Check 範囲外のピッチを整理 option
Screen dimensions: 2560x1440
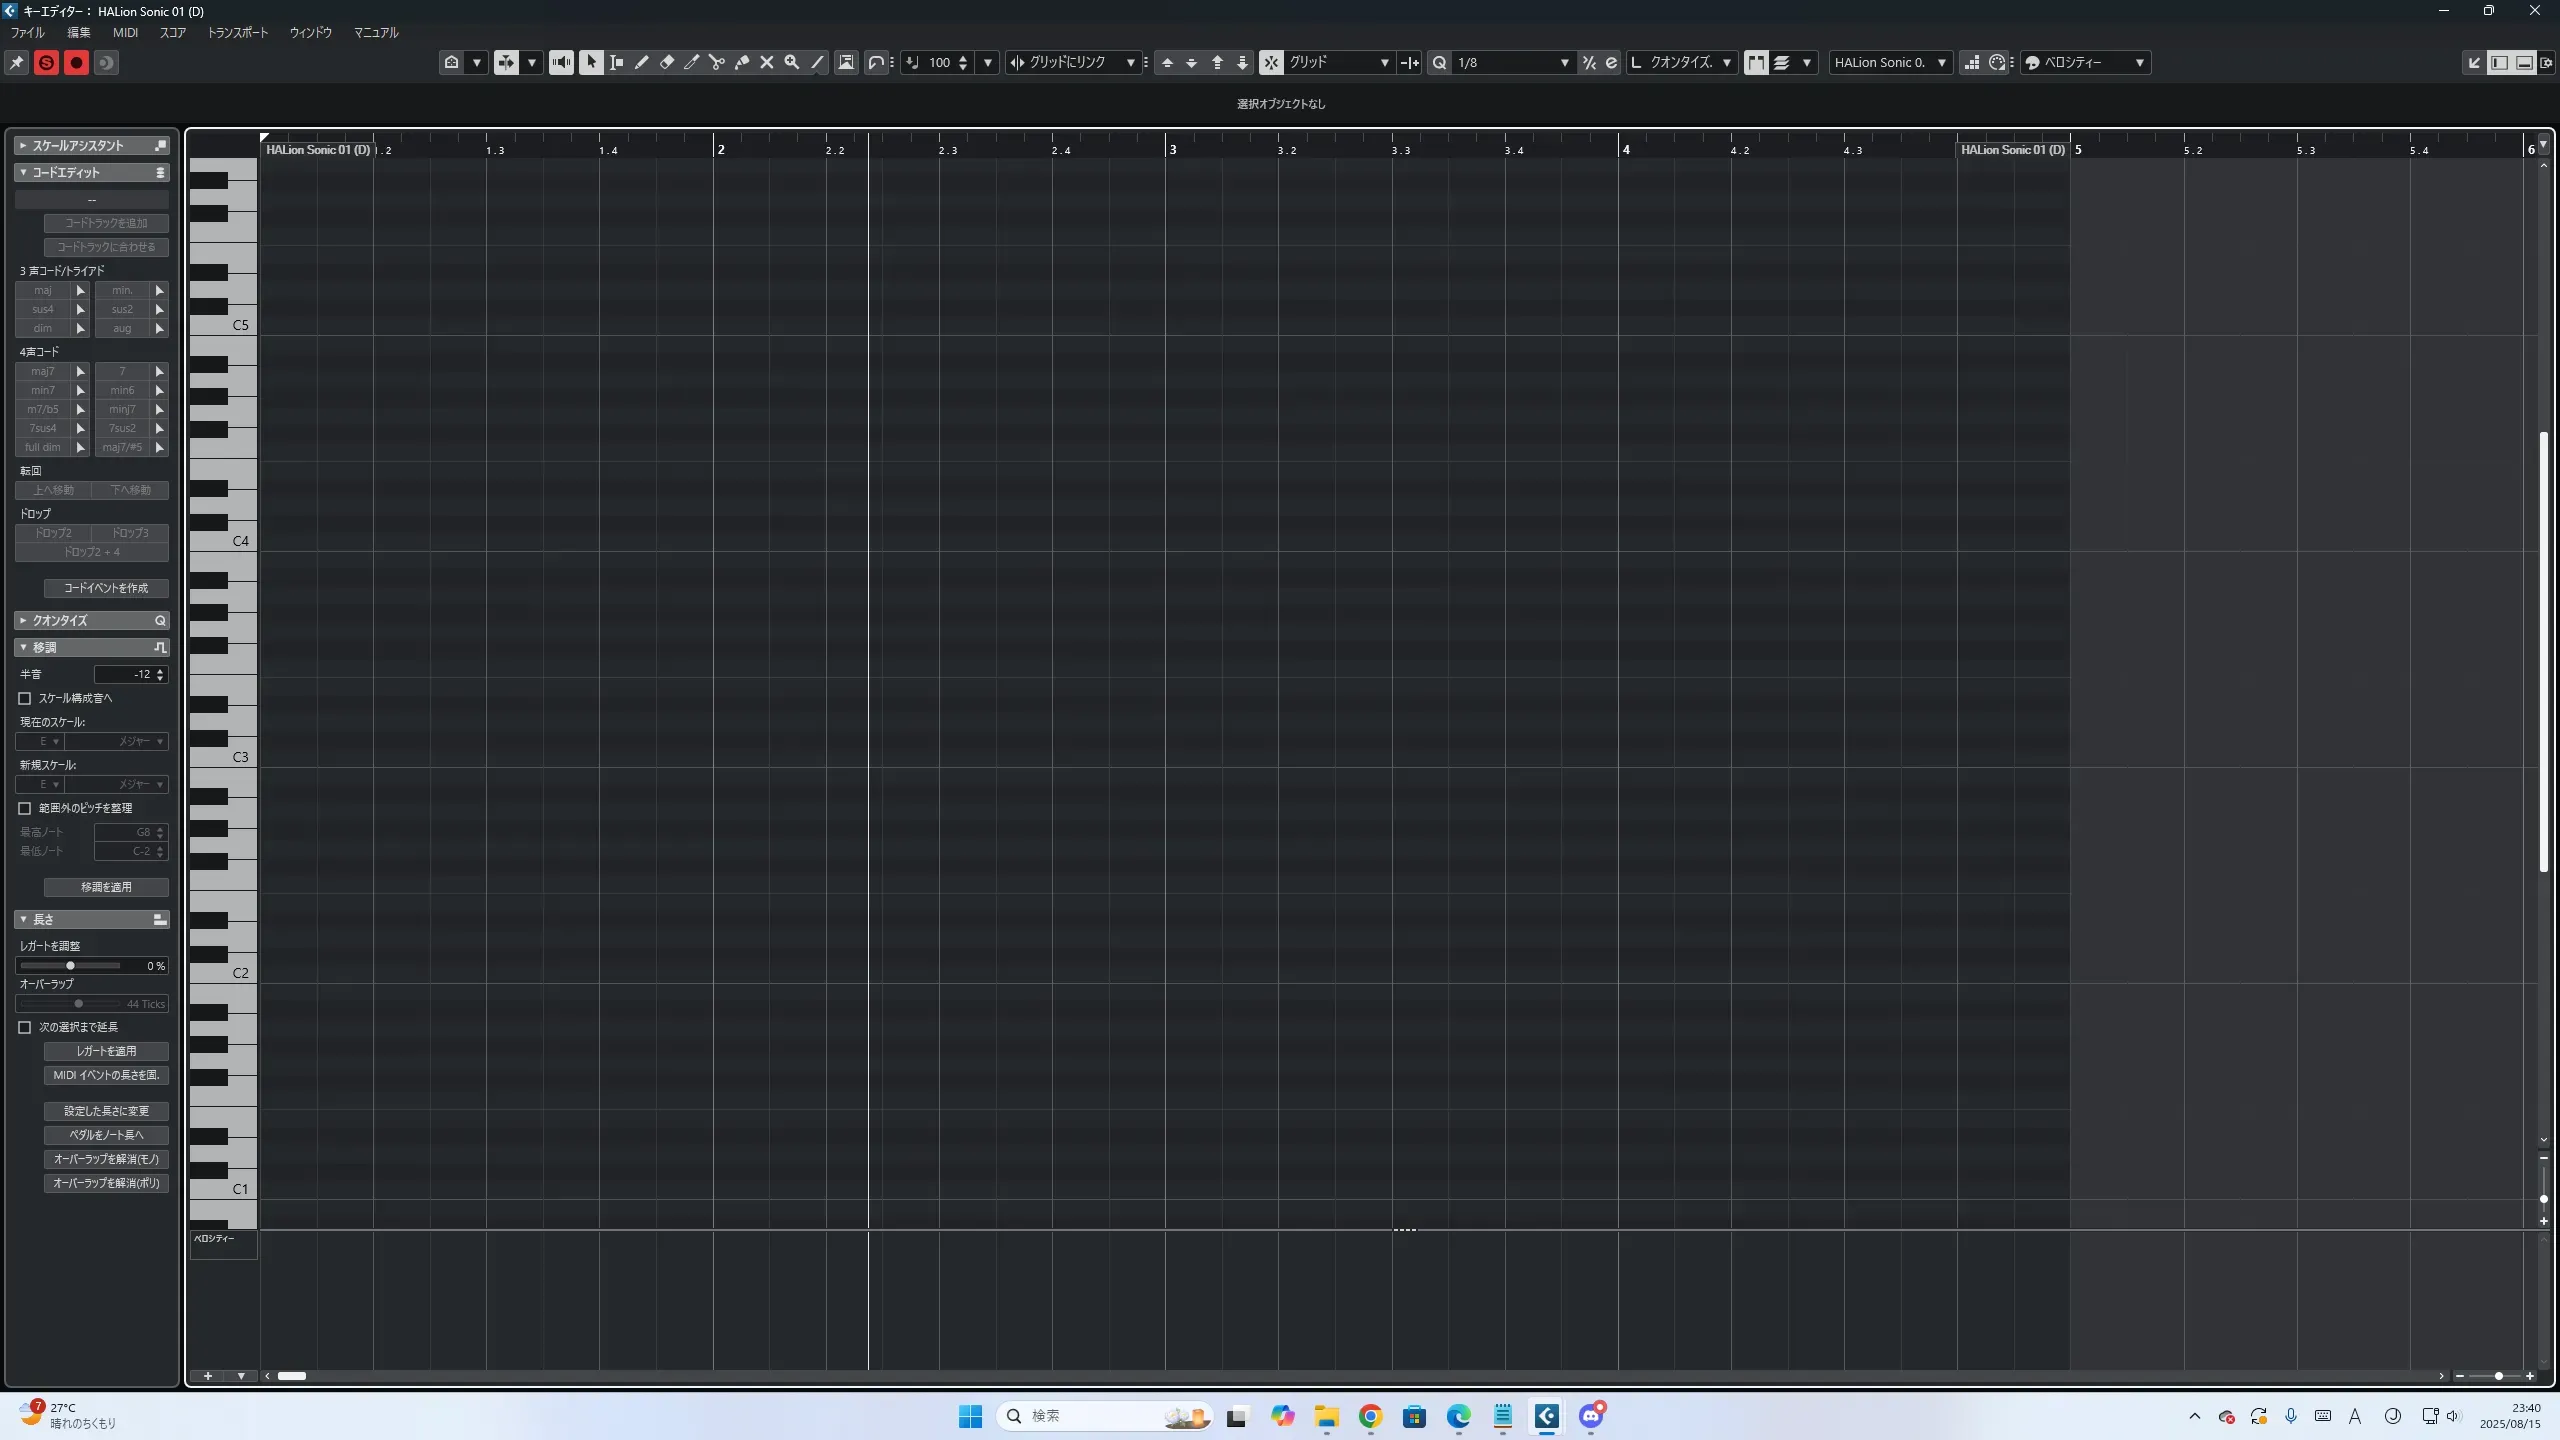click(x=25, y=808)
